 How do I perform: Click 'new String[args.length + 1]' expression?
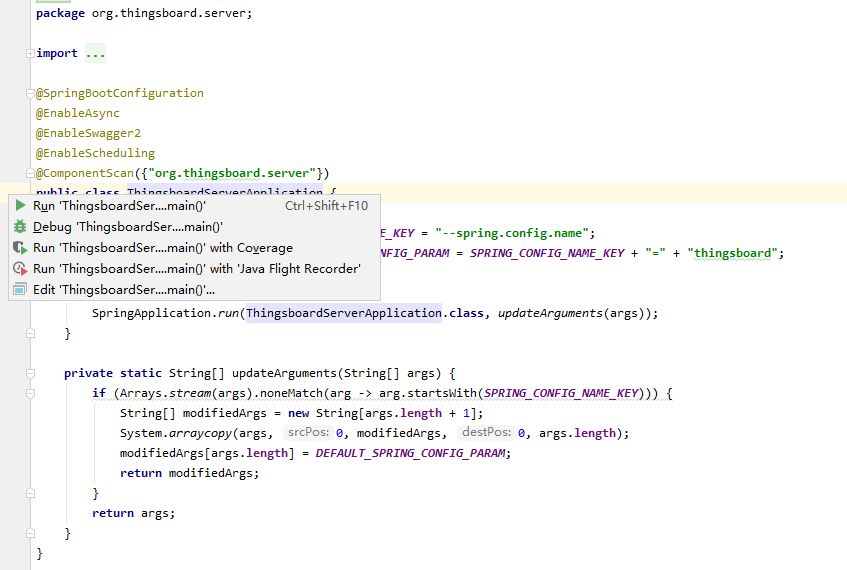pos(382,413)
